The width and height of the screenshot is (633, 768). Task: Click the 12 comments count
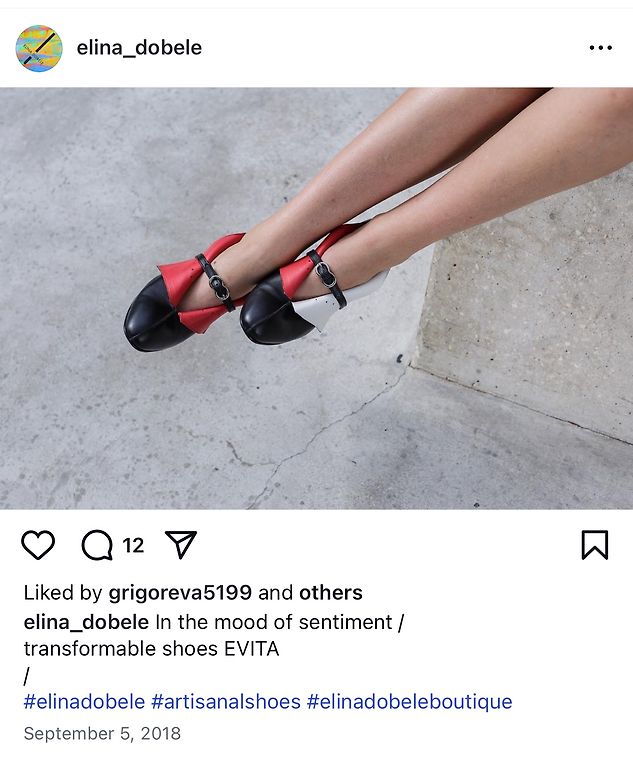click(x=133, y=545)
